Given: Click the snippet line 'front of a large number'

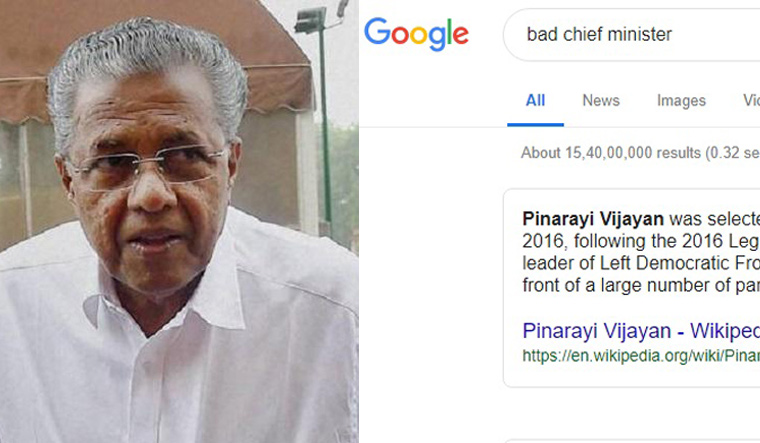Looking at the screenshot, I should (x=641, y=285).
